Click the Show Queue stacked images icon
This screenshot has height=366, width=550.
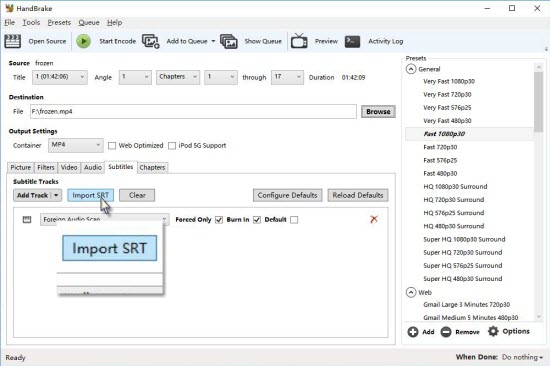pyautogui.click(x=229, y=41)
